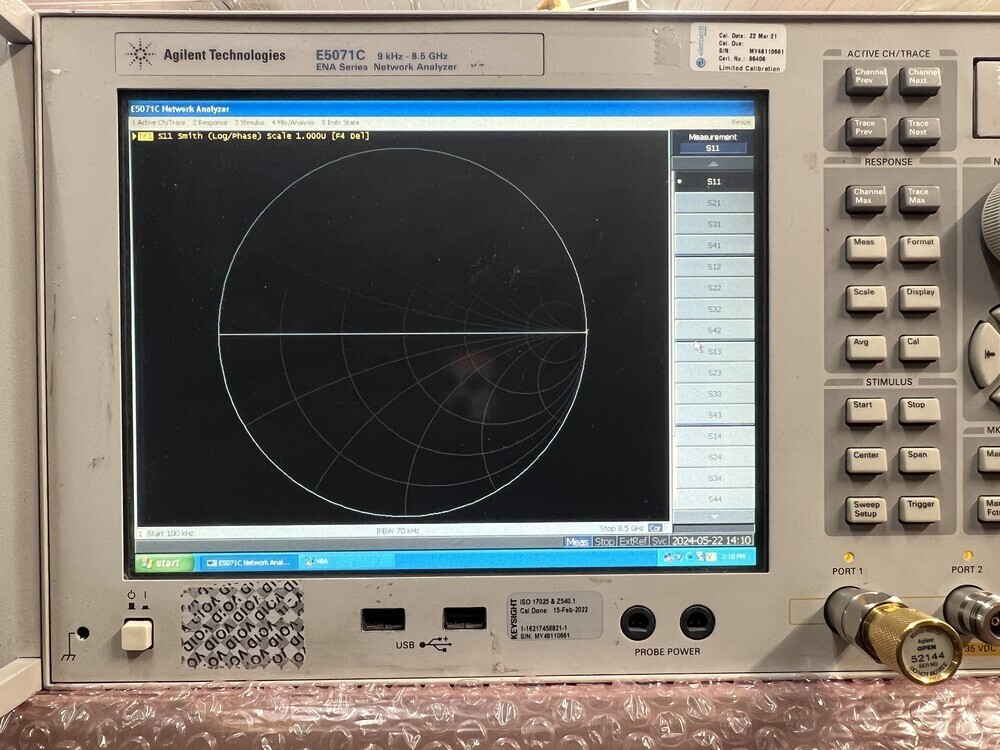Click the Stop status indicator
Image resolution: width=1000 pixels, height=750 pixels.
click(604, 541)
